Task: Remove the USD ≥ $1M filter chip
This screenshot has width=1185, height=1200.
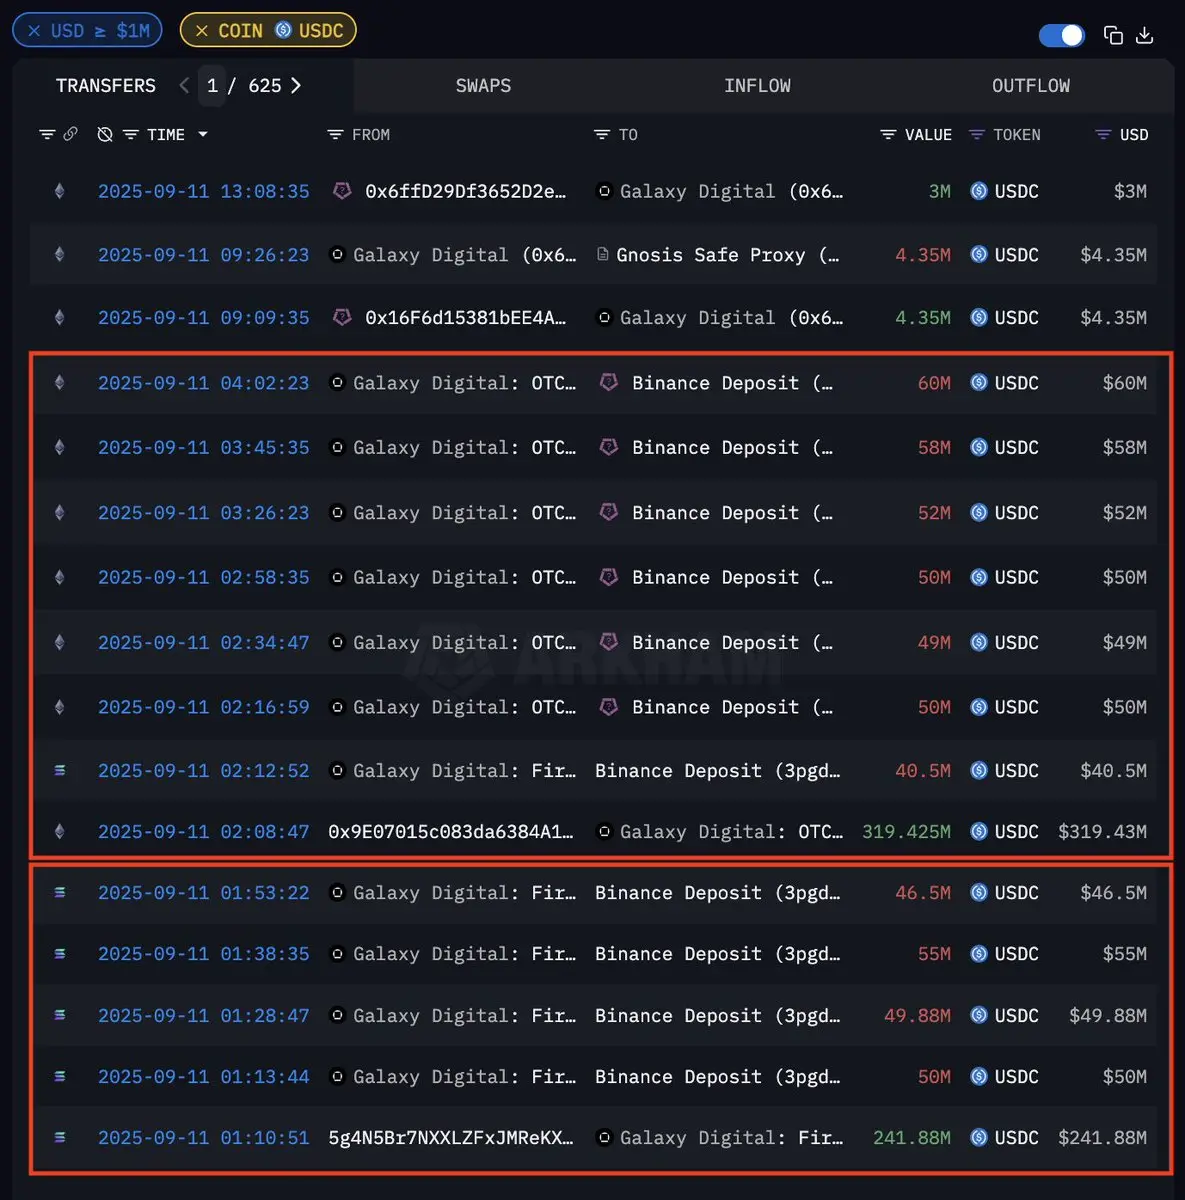Action: coord(34,31)
